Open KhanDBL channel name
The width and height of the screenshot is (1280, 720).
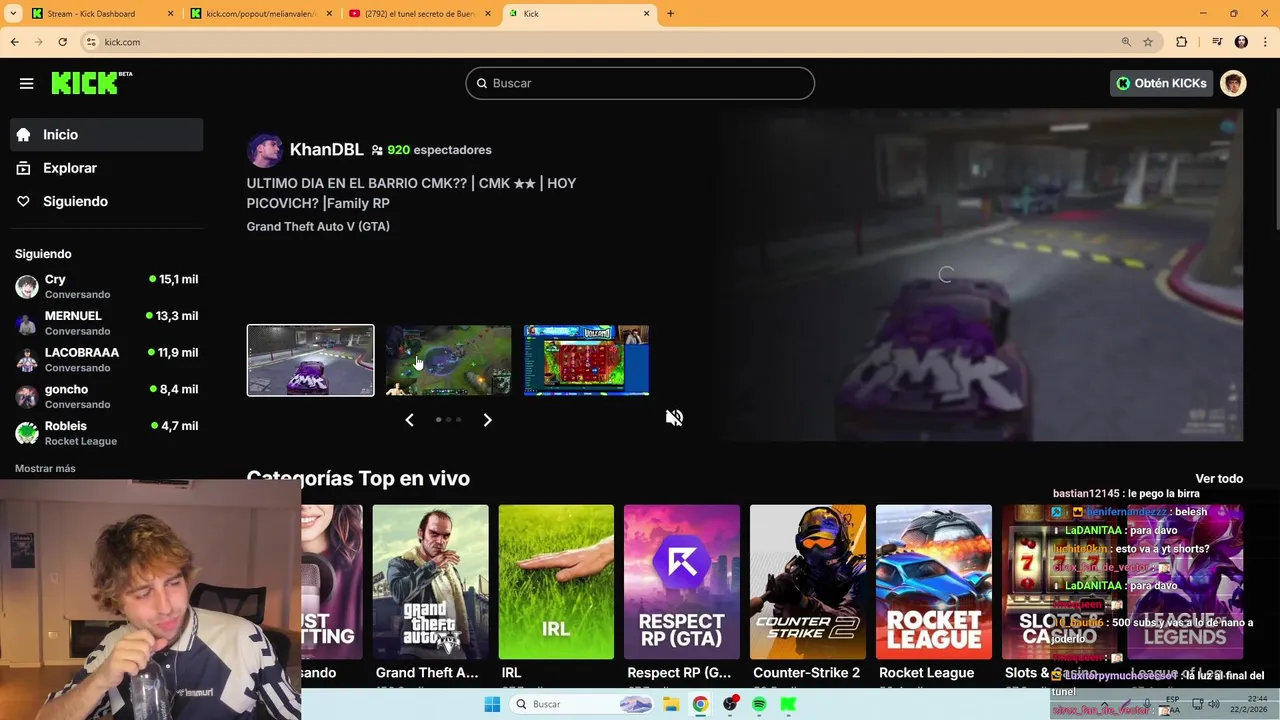(326, 150)
